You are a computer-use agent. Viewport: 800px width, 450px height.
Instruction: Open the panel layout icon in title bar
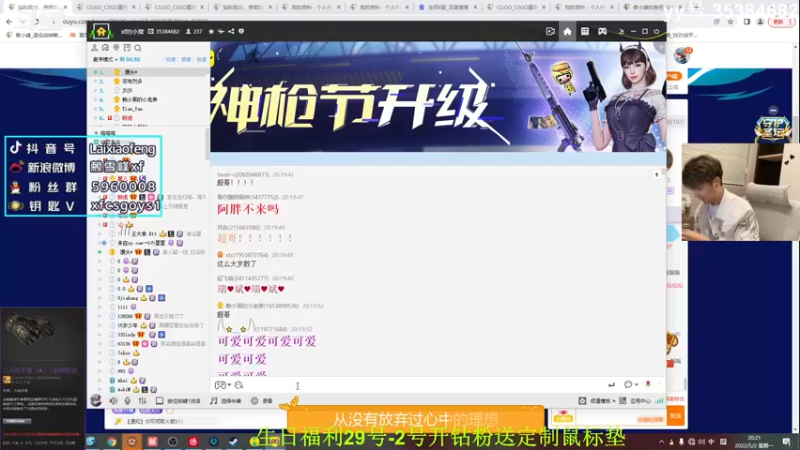[585, 32]
